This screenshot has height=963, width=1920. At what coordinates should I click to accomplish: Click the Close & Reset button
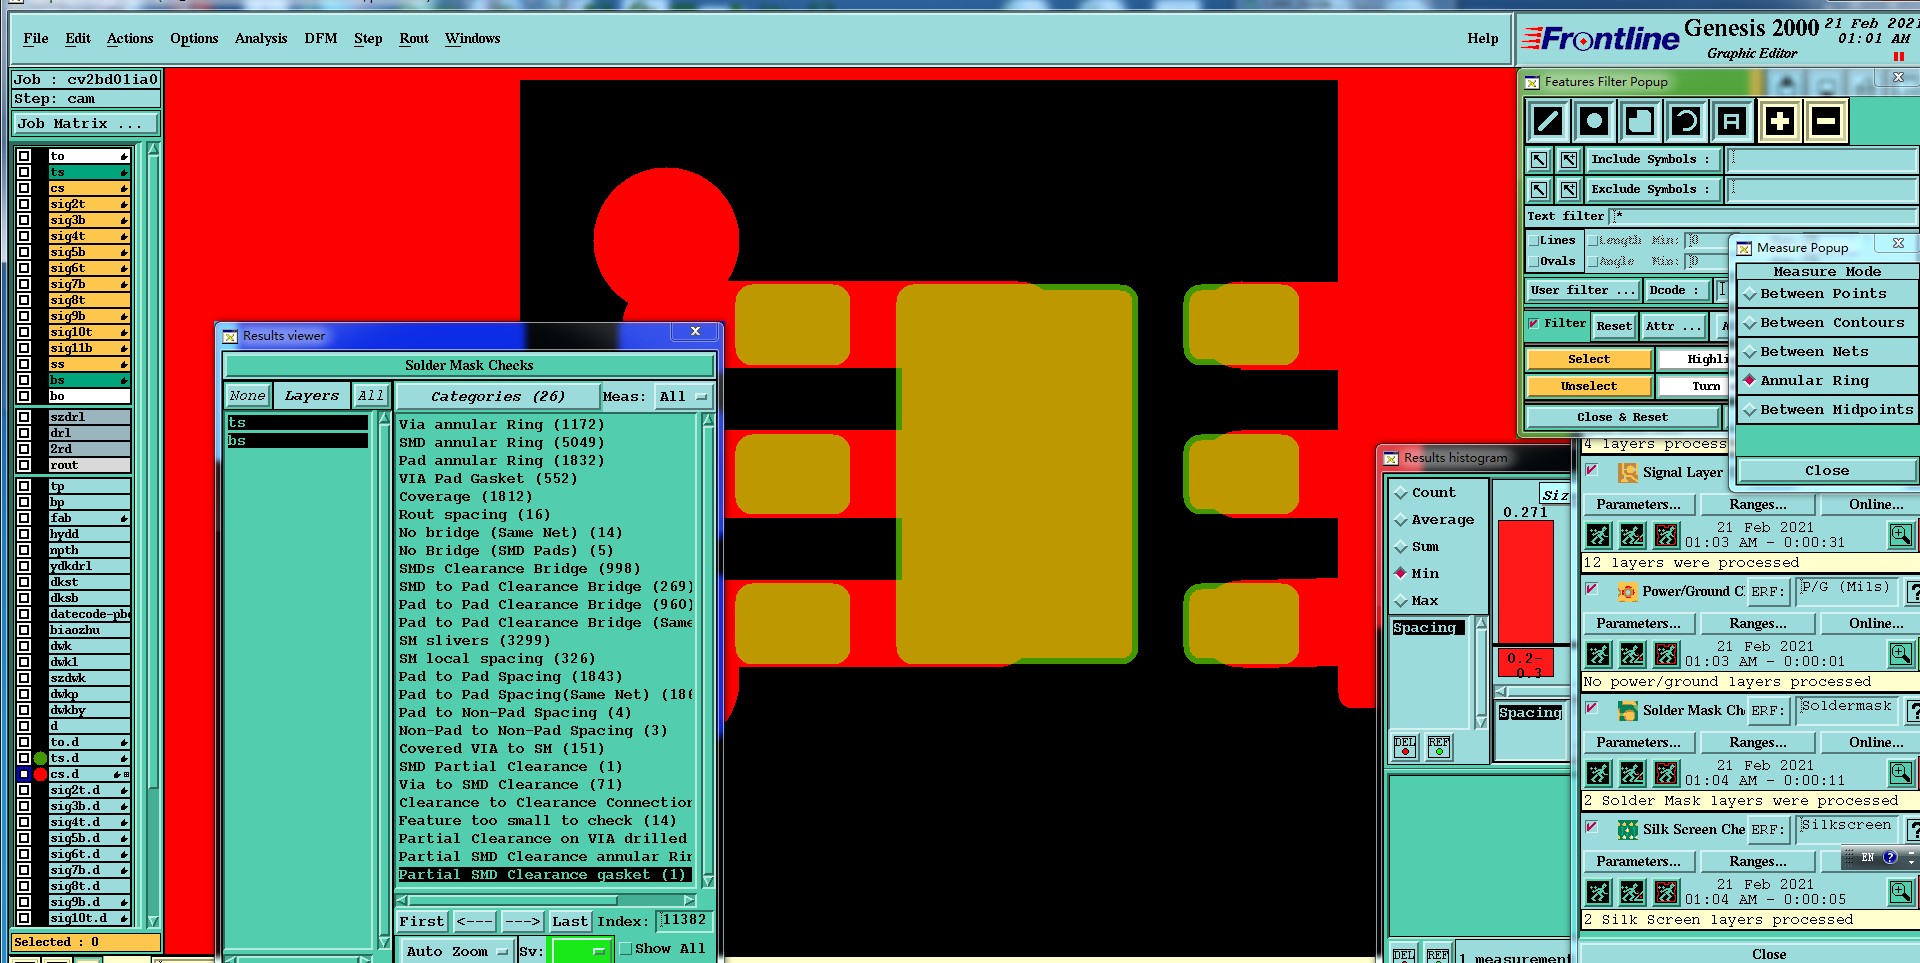(x=1622, y=417)
